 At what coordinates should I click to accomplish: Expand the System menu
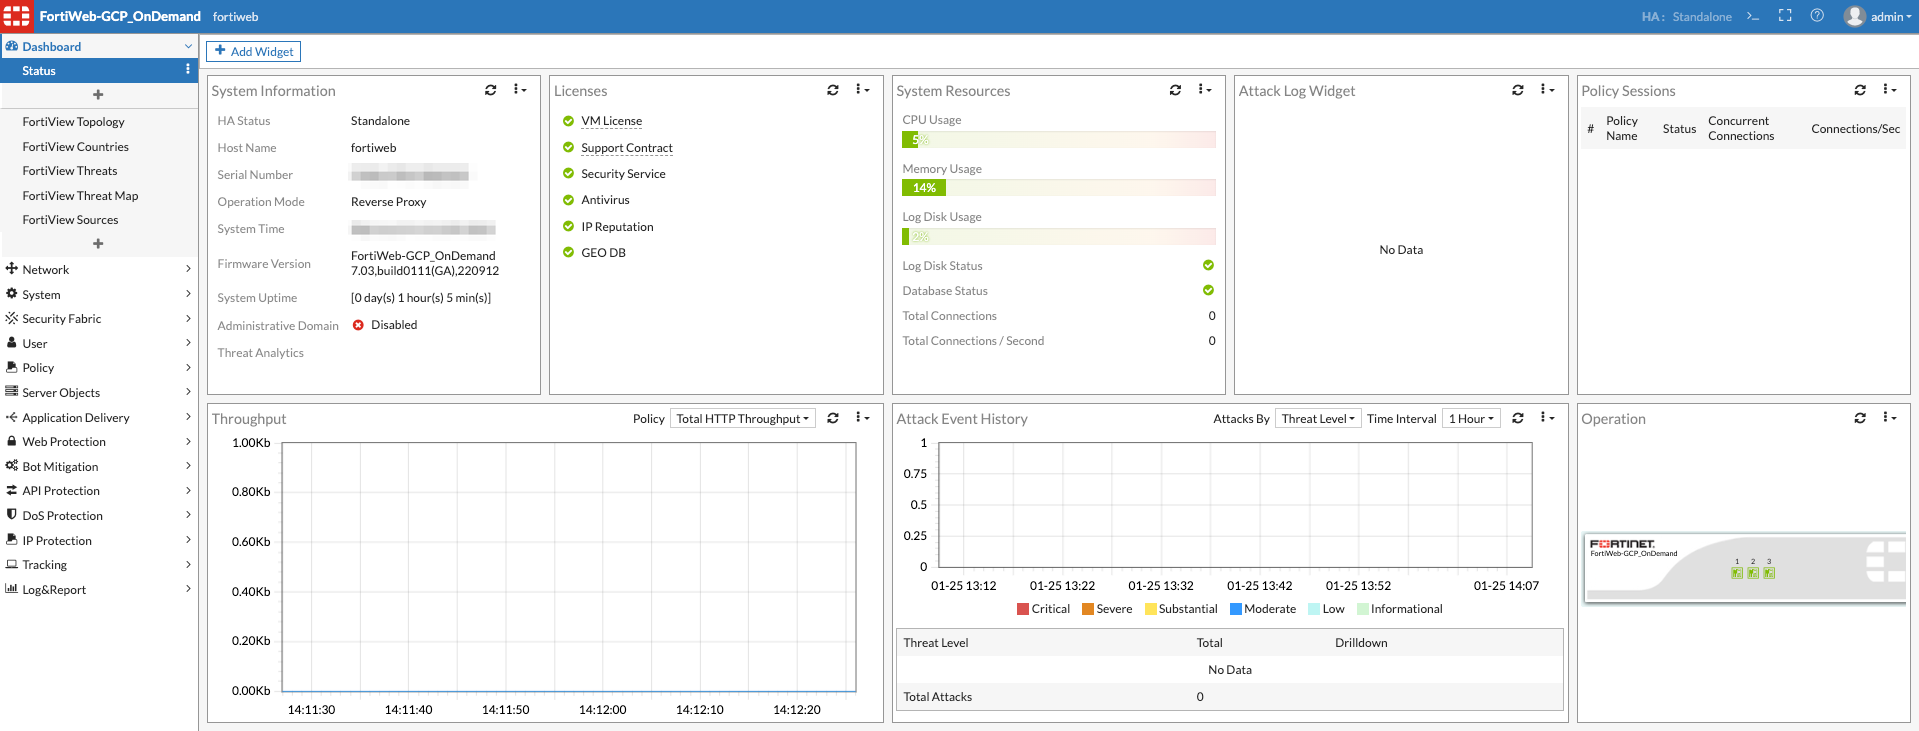[x=98, y=295]
